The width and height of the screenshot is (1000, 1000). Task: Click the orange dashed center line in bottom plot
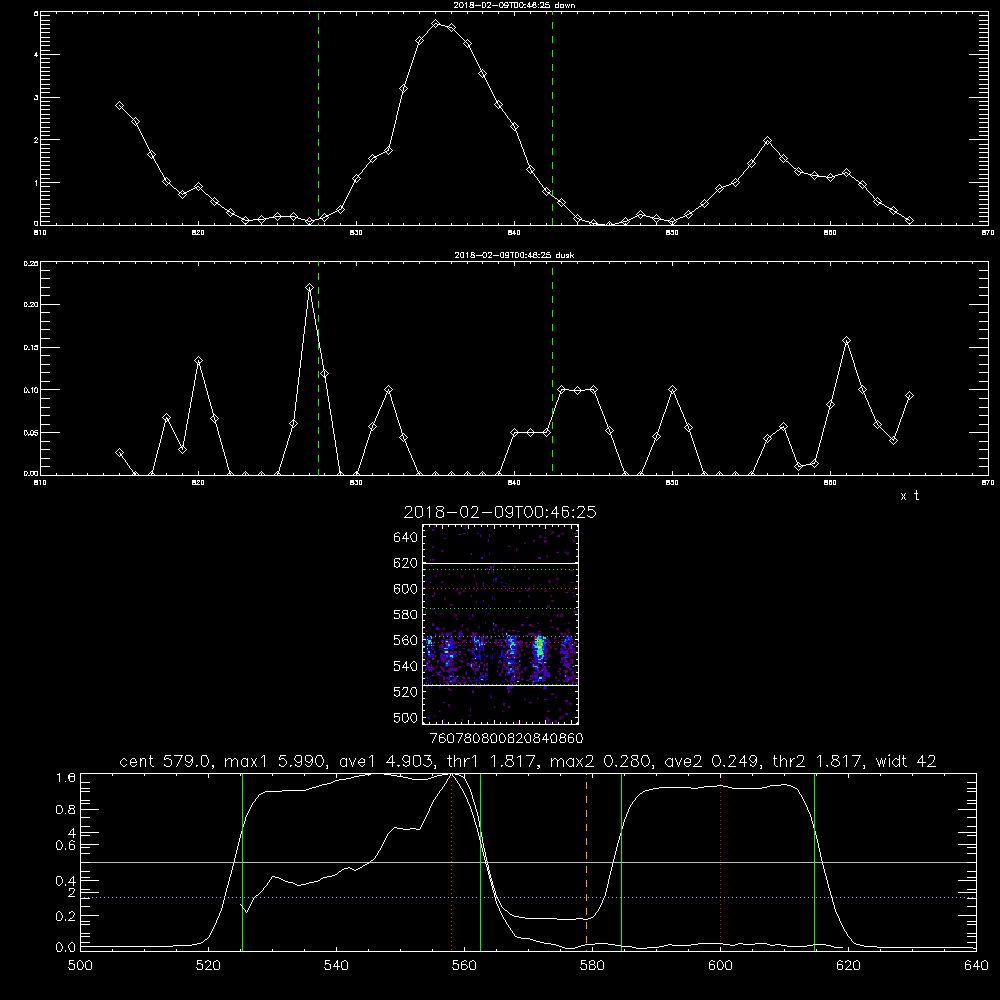586,861
